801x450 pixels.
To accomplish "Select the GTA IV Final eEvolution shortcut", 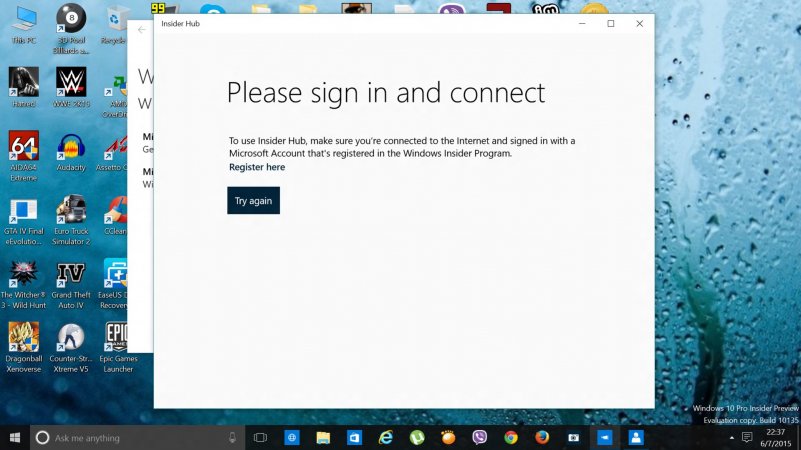I will pyautogui.click(x=23, y=220).
